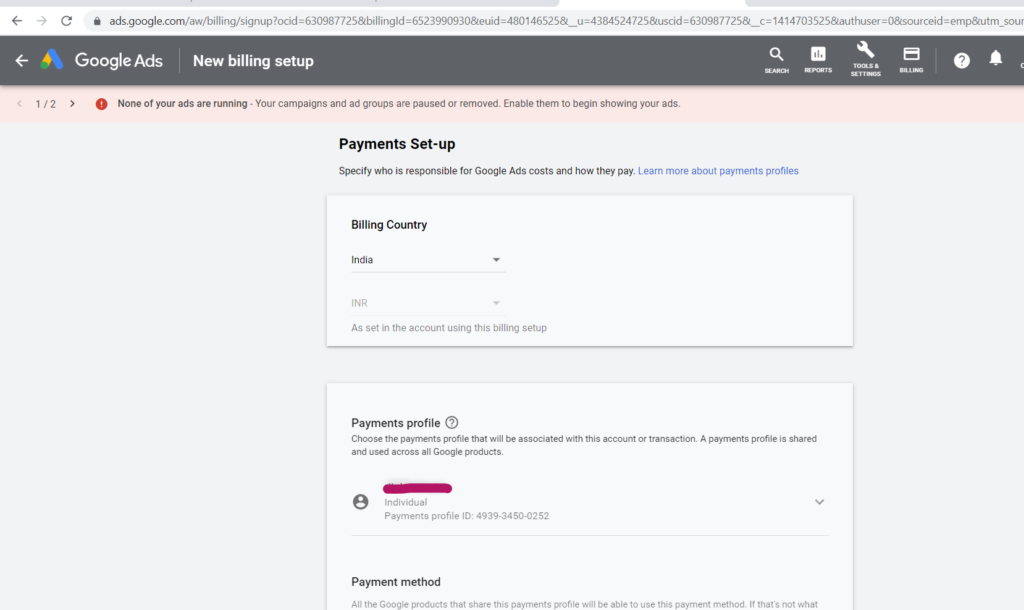
Task: Click the Billing Country label
Action: click(389, 225)
